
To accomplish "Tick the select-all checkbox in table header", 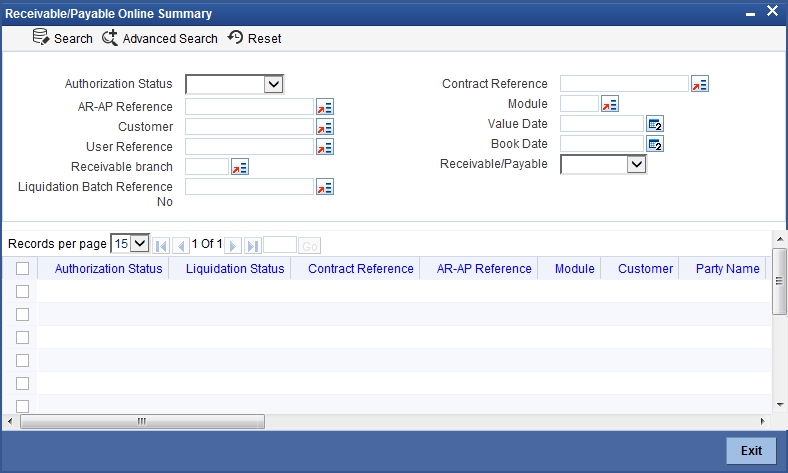I will [23, 268].
